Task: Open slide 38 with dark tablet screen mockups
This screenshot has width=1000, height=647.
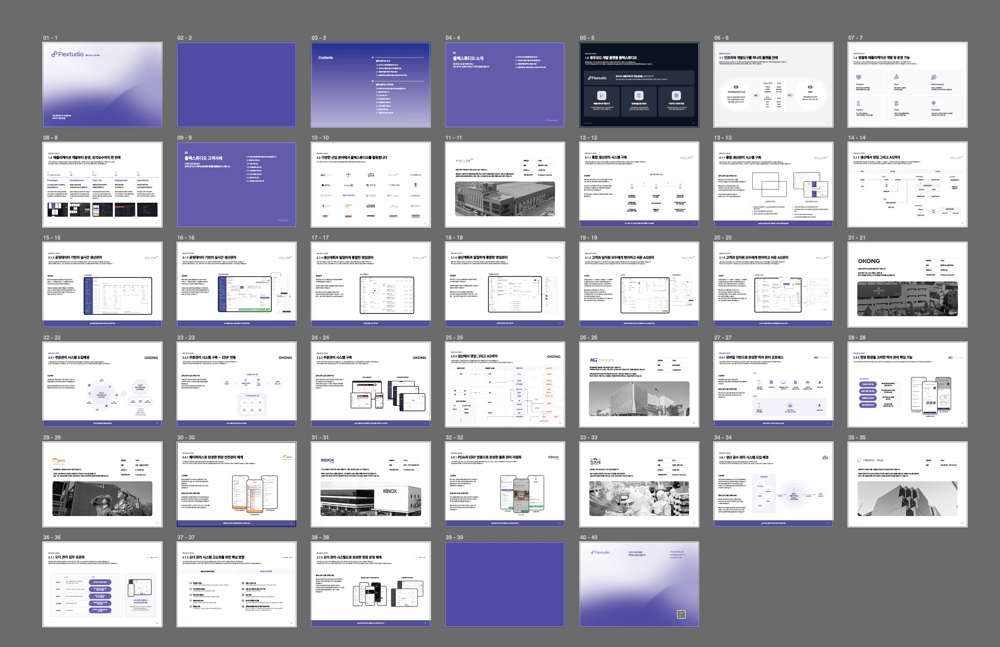Action: click(370, 584)
